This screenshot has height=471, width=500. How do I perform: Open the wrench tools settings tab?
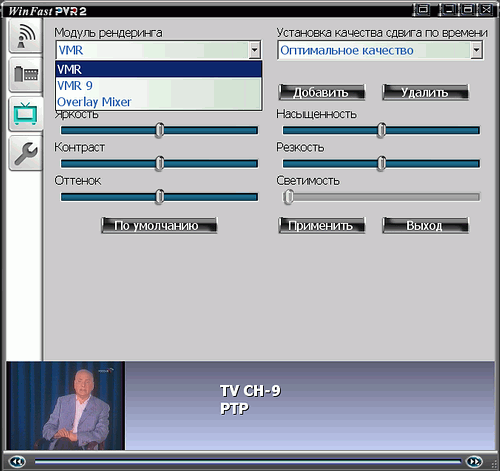[26, 153]
